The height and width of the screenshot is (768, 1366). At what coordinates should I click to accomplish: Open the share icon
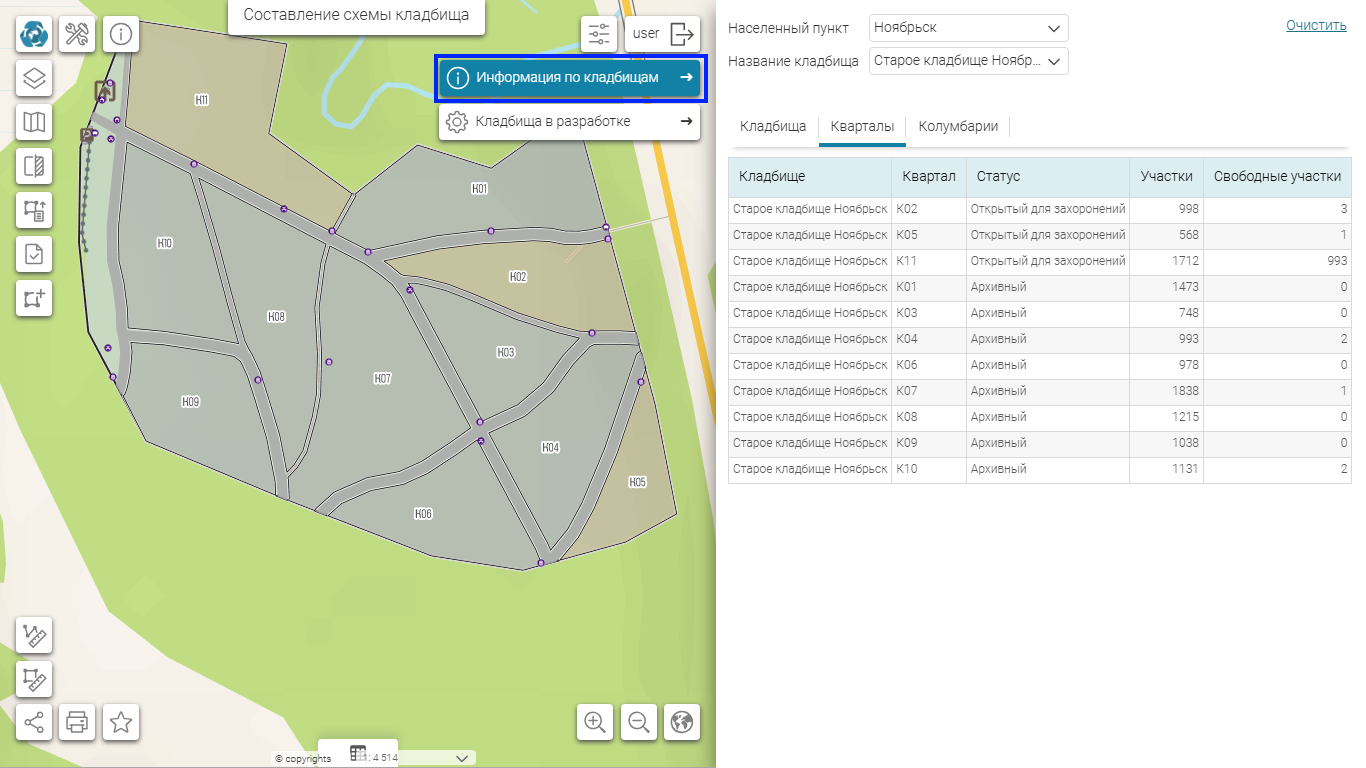(x=34, y=721)
